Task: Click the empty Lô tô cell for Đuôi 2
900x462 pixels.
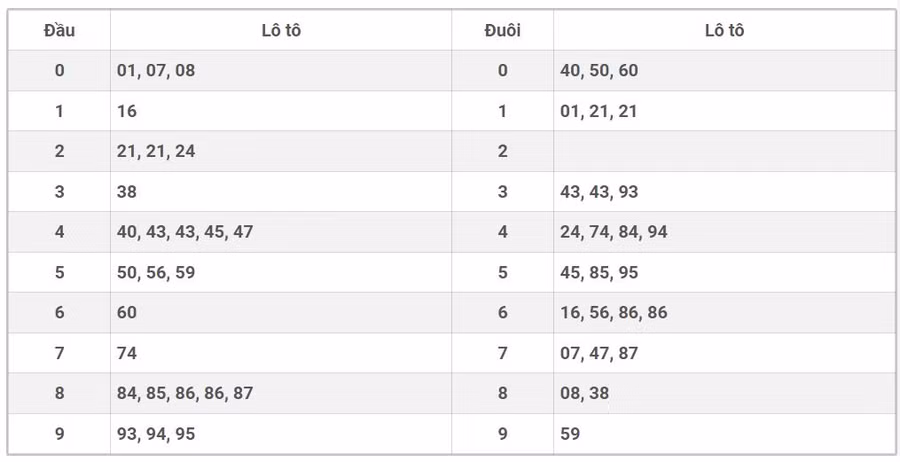Action: (x=724, y=152)
